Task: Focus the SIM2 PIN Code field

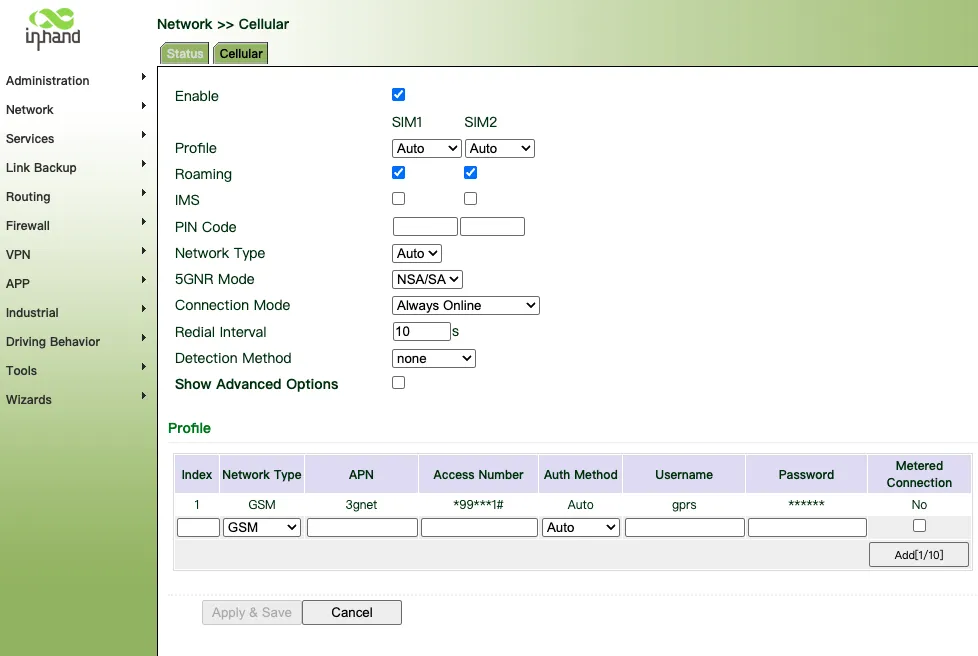Action: [x=493, y=226]
